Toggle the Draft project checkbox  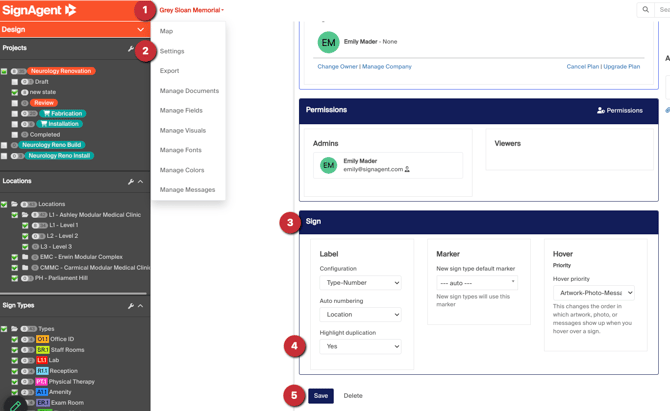click(x=15, y=82)
